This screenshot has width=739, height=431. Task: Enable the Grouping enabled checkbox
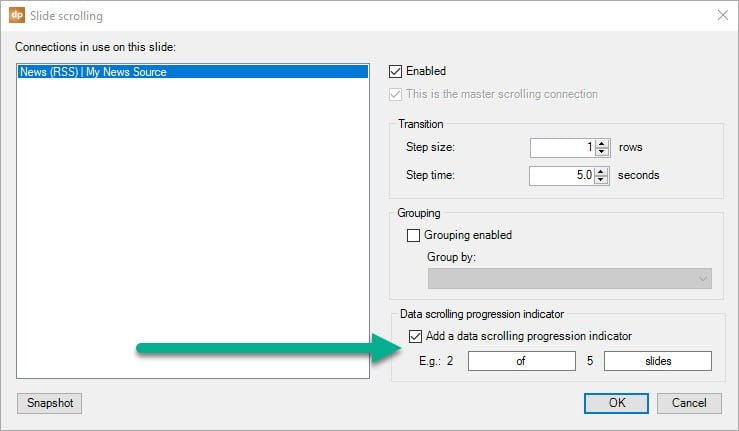point(414,236)
